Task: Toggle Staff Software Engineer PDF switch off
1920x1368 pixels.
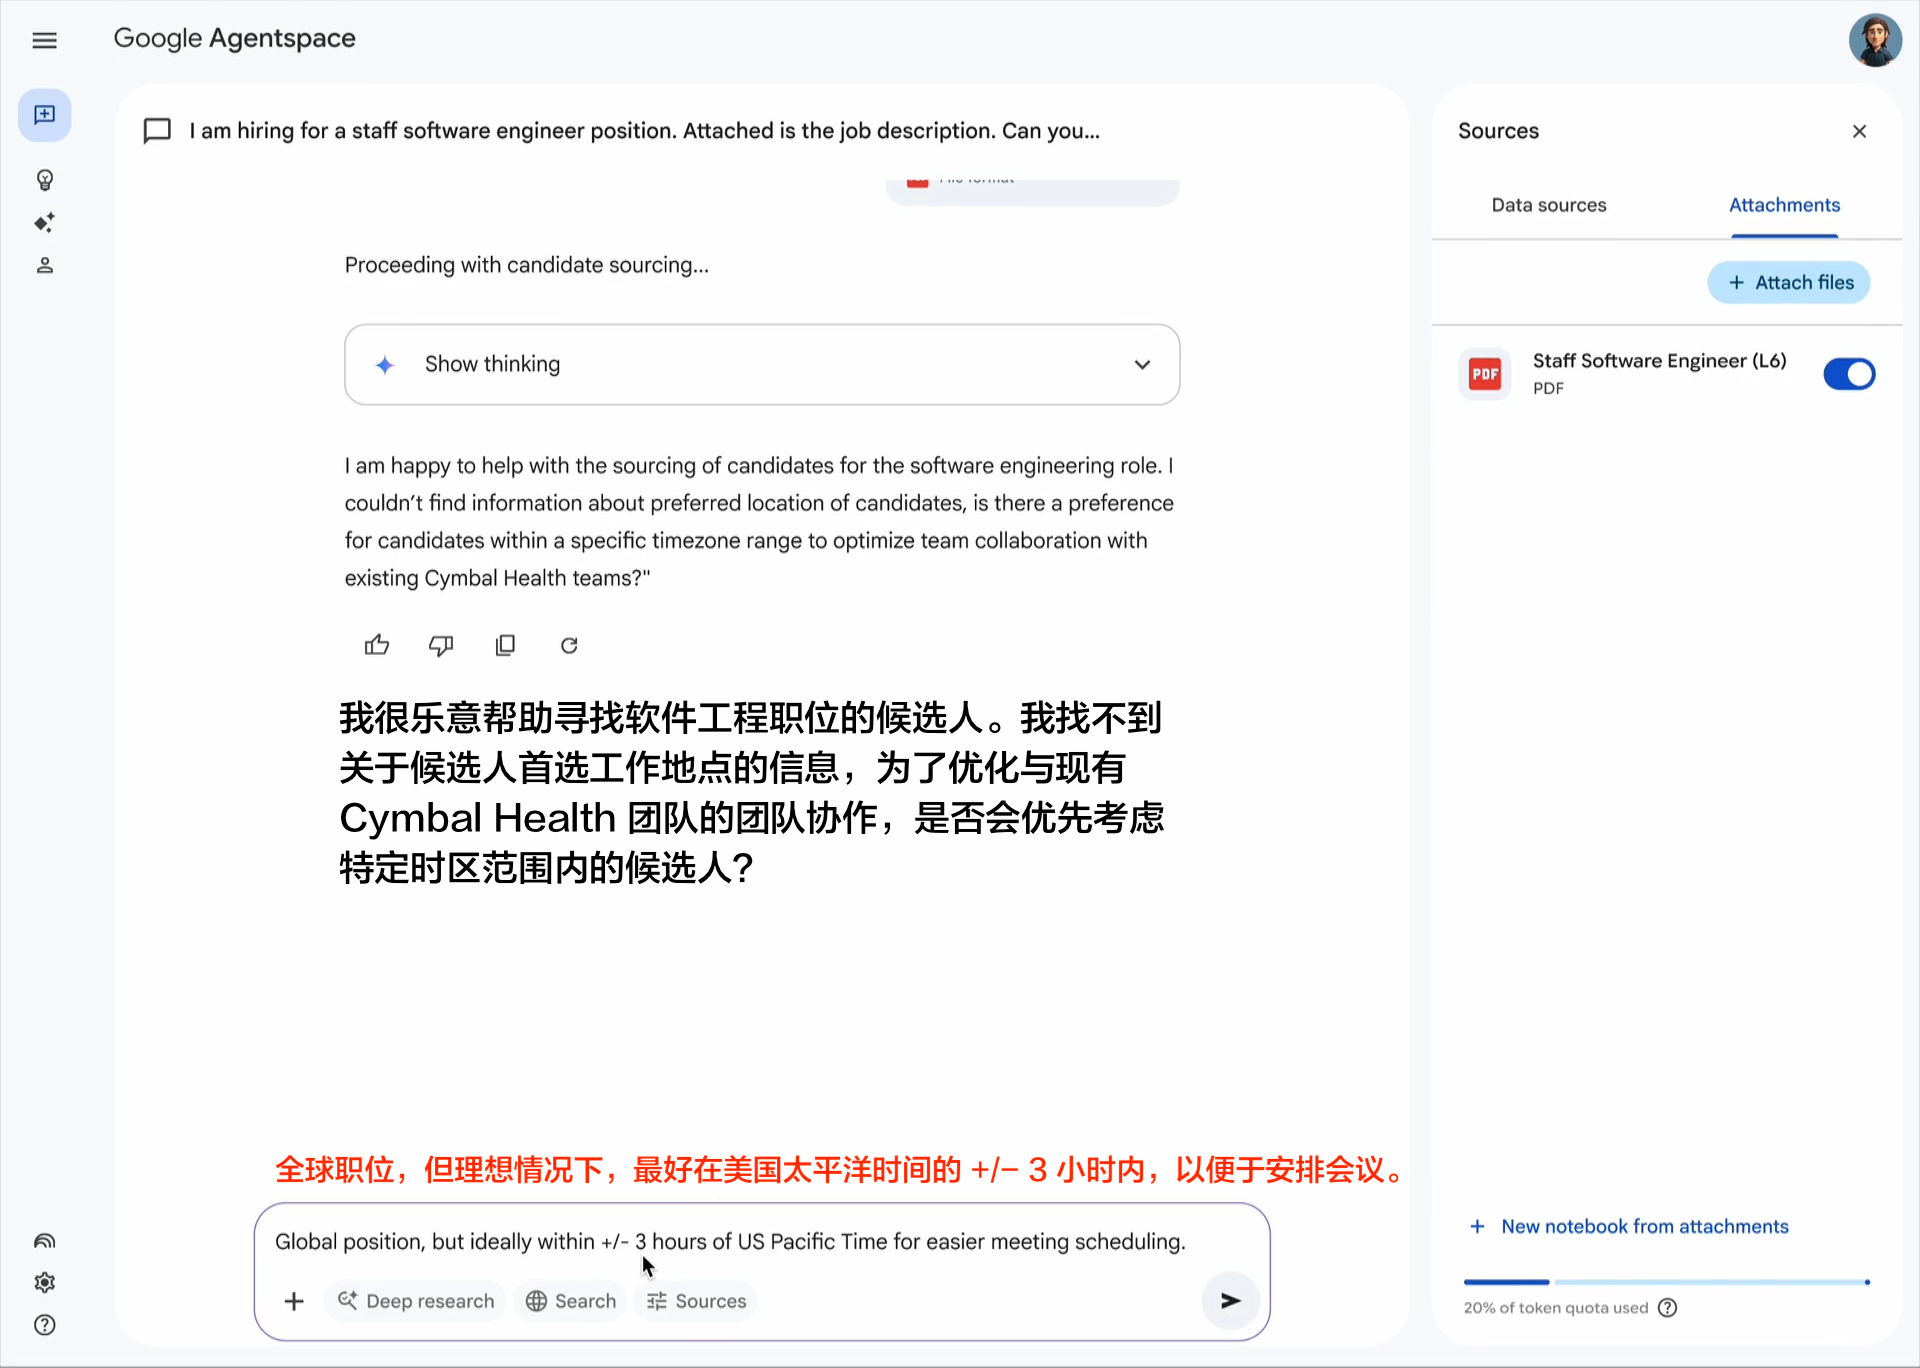Action: click(x=1848, y=374)
